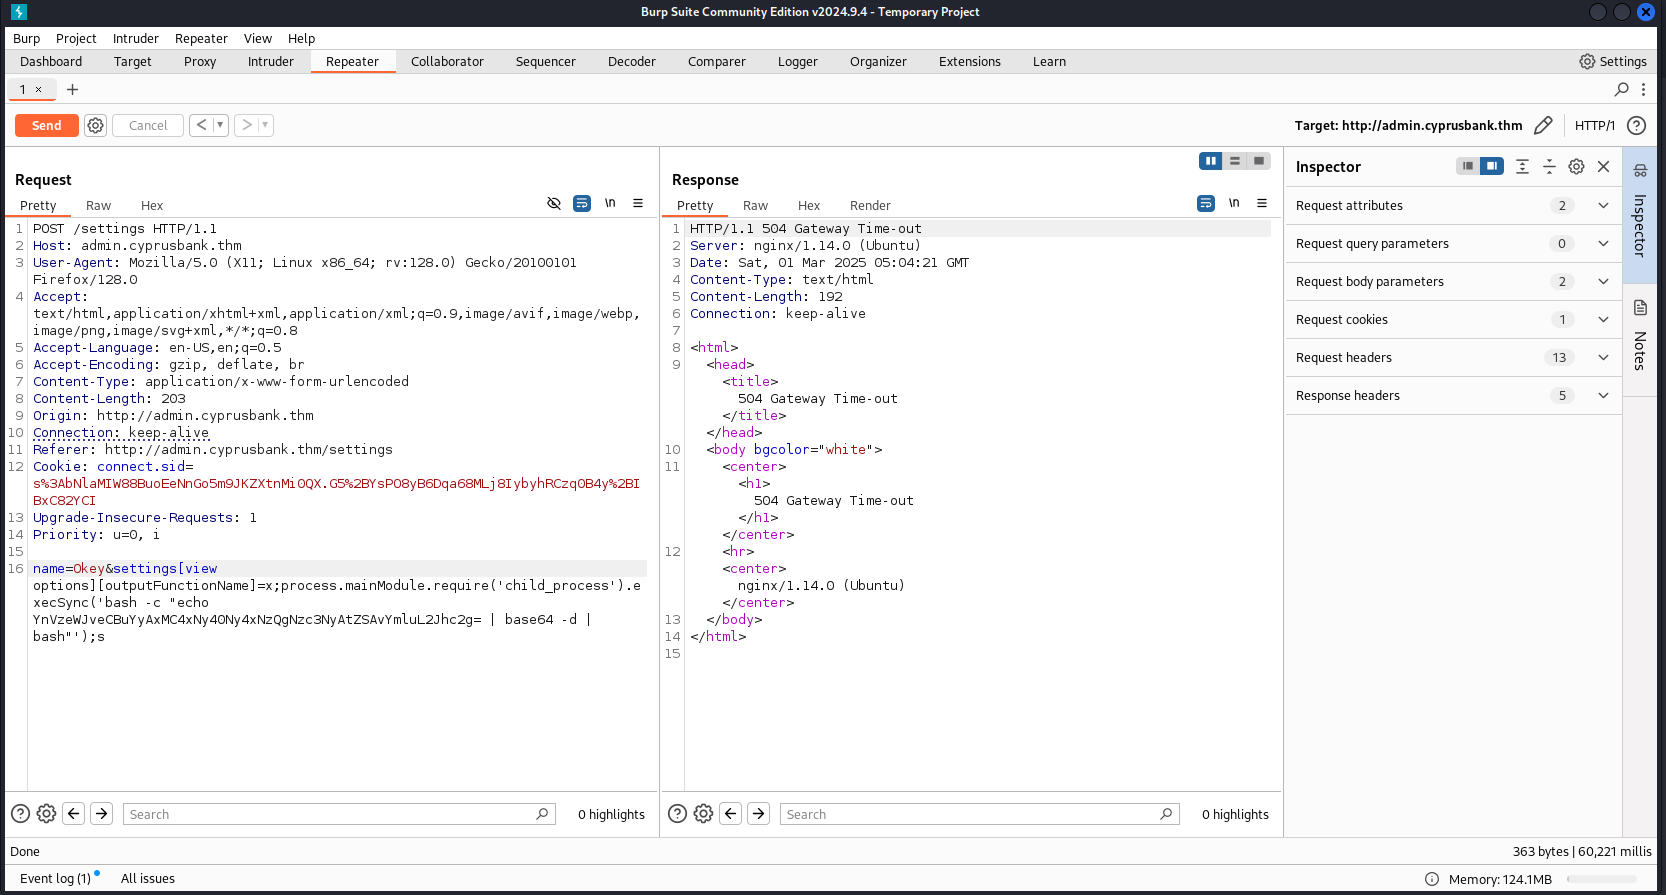The width and height of the screenshot is (1666, 895).
Task: Open Burp Settings
Action: pyautogui.click(x=1612, y=61)
